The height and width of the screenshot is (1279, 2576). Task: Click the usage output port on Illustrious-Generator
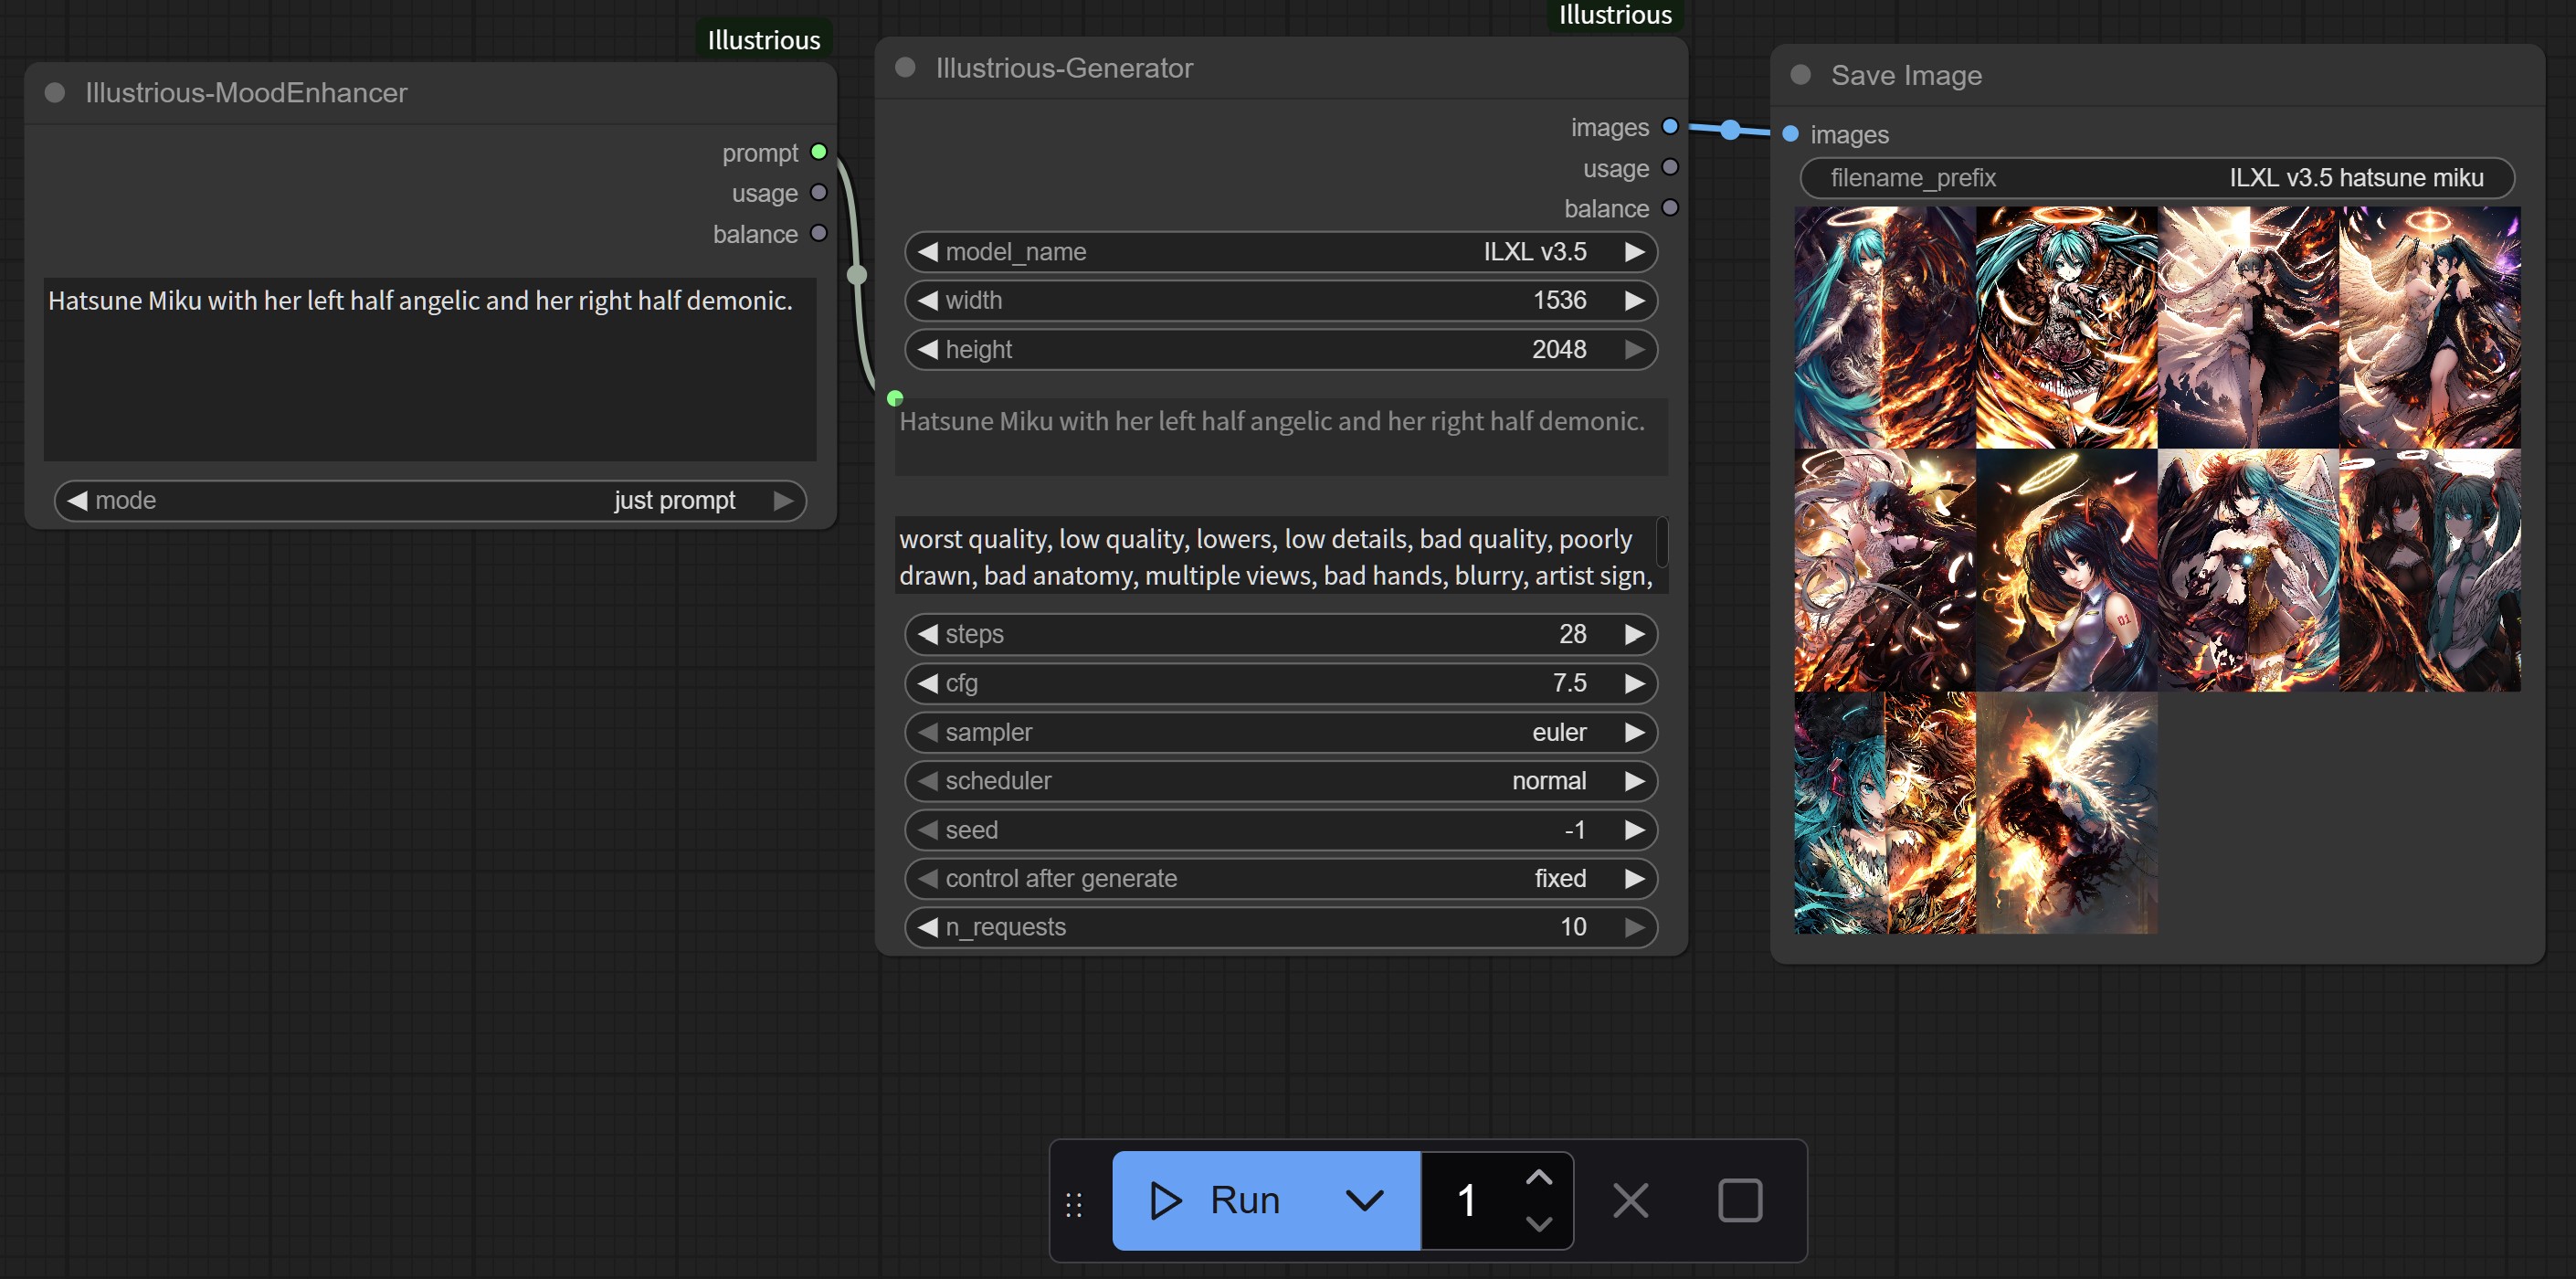point(1670,168)
